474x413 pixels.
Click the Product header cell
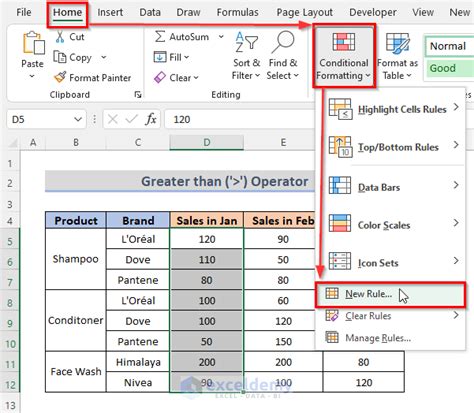click(x=76, y=220)
